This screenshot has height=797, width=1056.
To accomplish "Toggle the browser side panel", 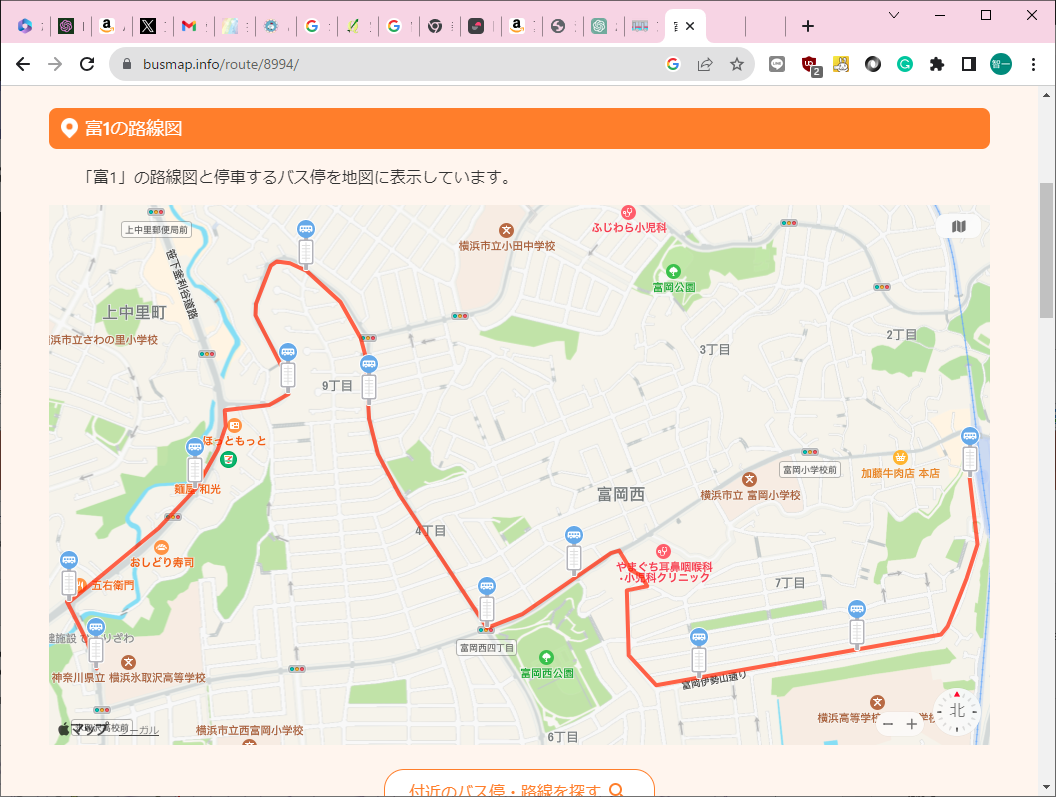I will (x=968, y=64).
